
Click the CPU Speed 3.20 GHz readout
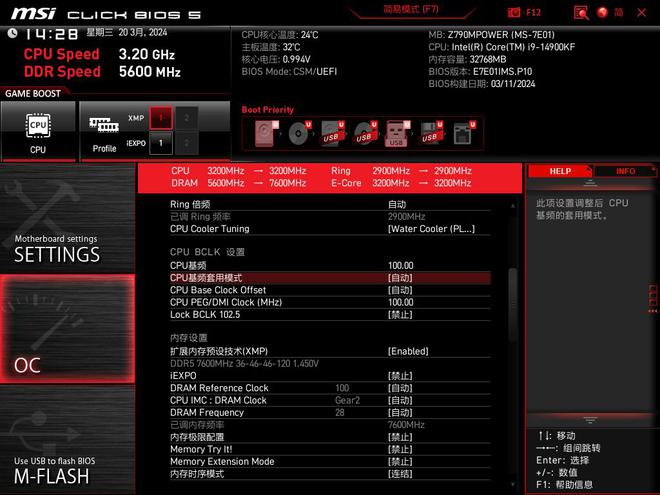point(99,54)
